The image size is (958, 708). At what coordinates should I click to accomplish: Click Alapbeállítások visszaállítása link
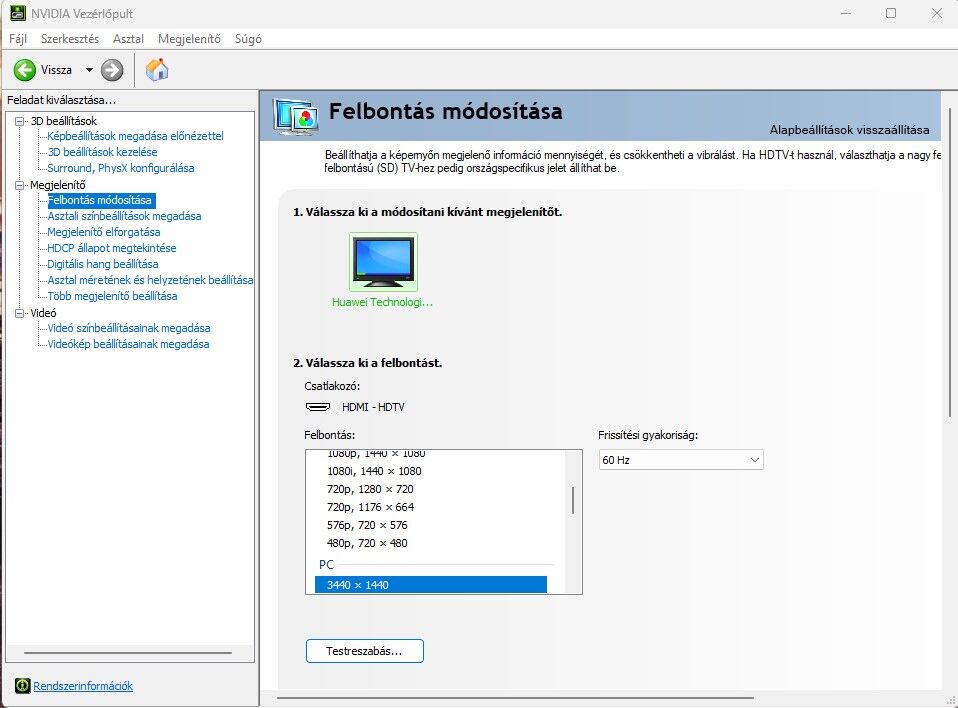(849, 130)
